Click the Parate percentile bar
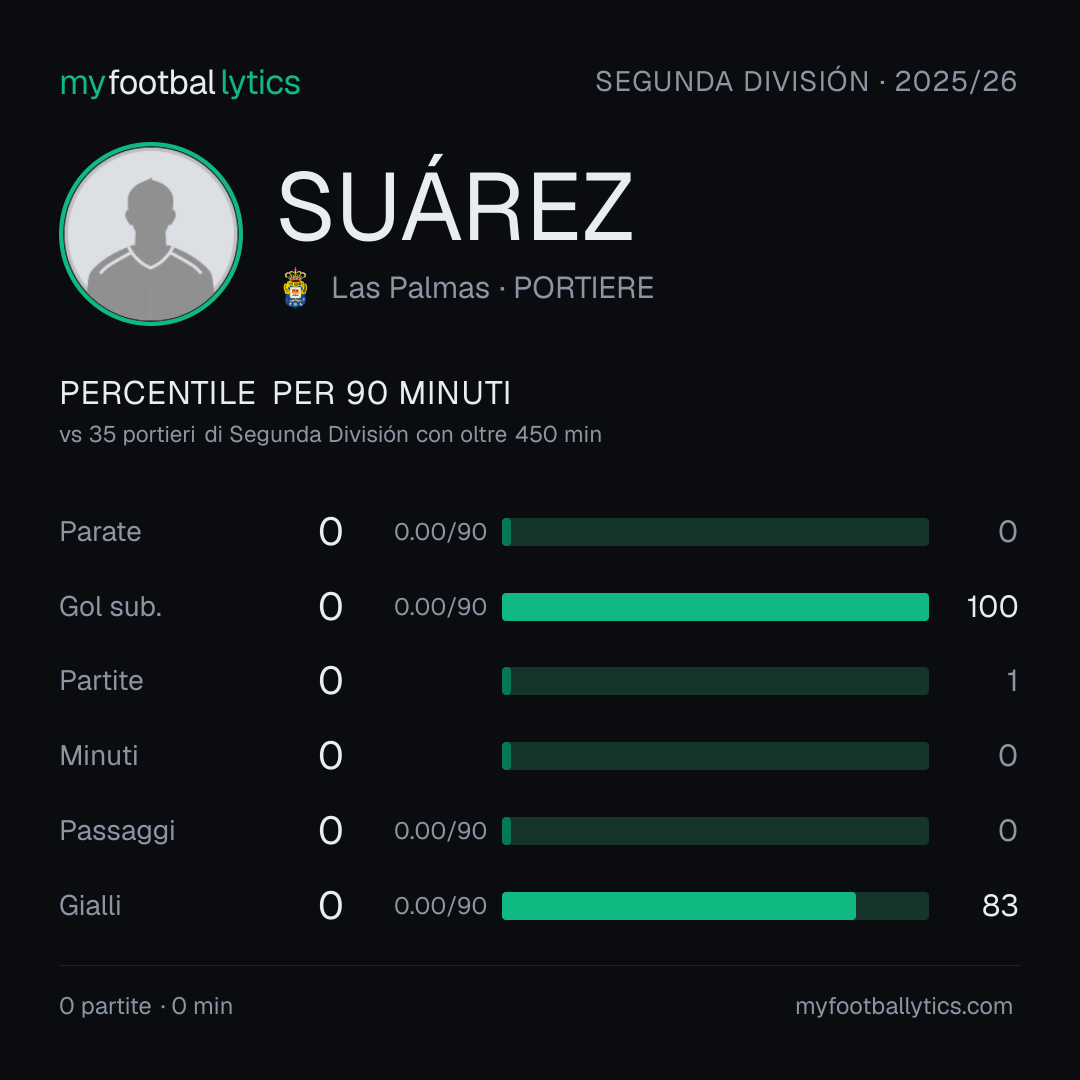The width and height of the screenshot is (1080, 1080). [x=715, y=532]
